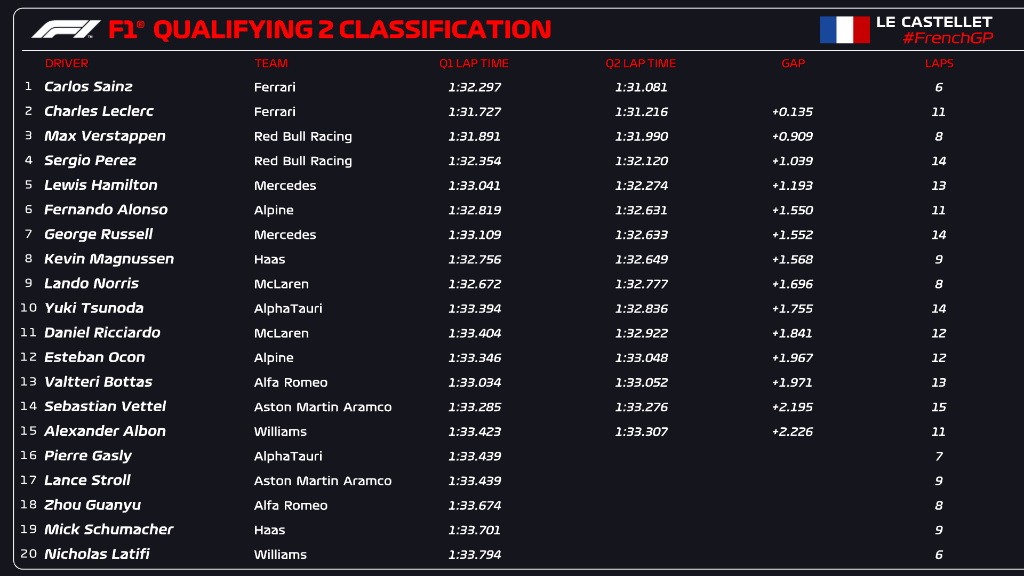Click the LAPS column header
Image resolution: width=1024 pixels, height=576 pixels.
click(939, 63)
